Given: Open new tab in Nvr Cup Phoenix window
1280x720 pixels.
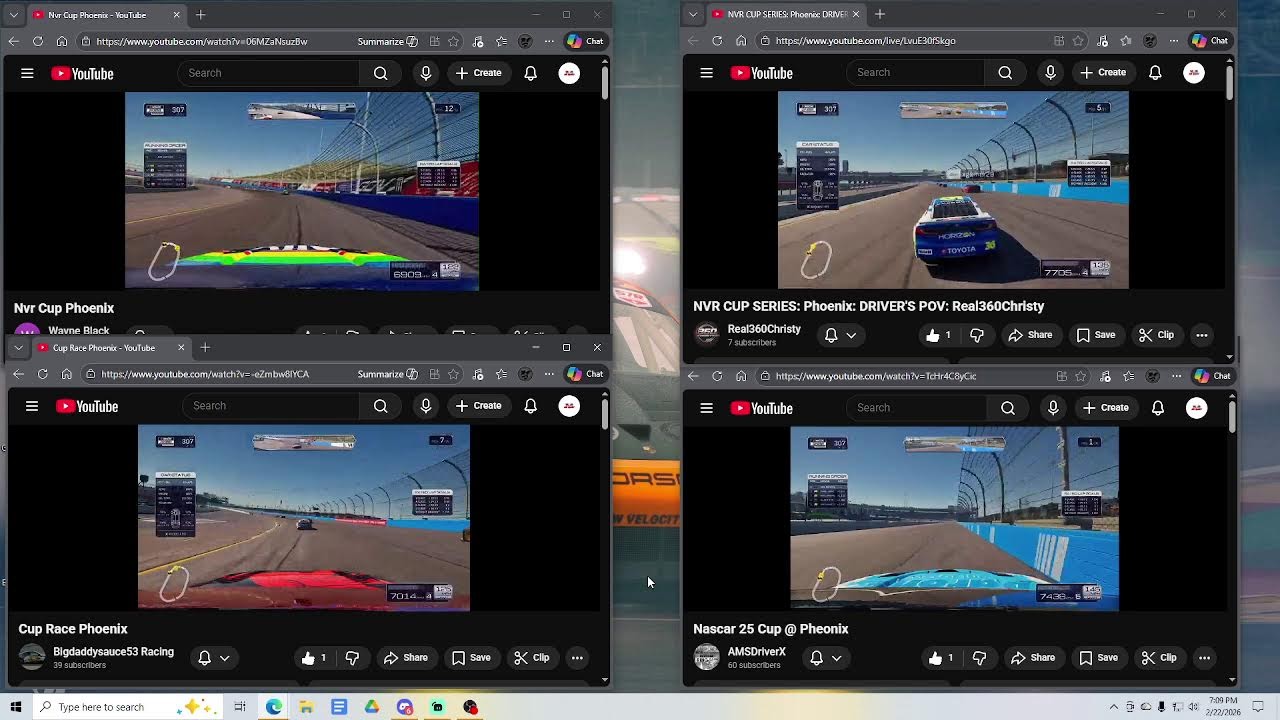Looking at the screenshot, I should click(200, 14).
